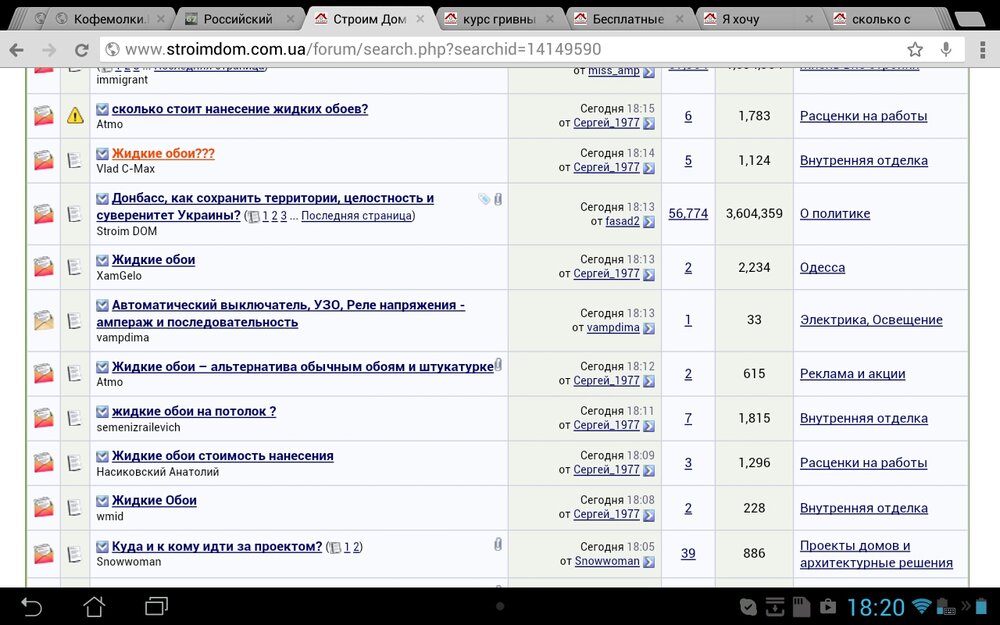Refresh the forum search results page
1000x625 pixels.
click(x=83, y=47)
